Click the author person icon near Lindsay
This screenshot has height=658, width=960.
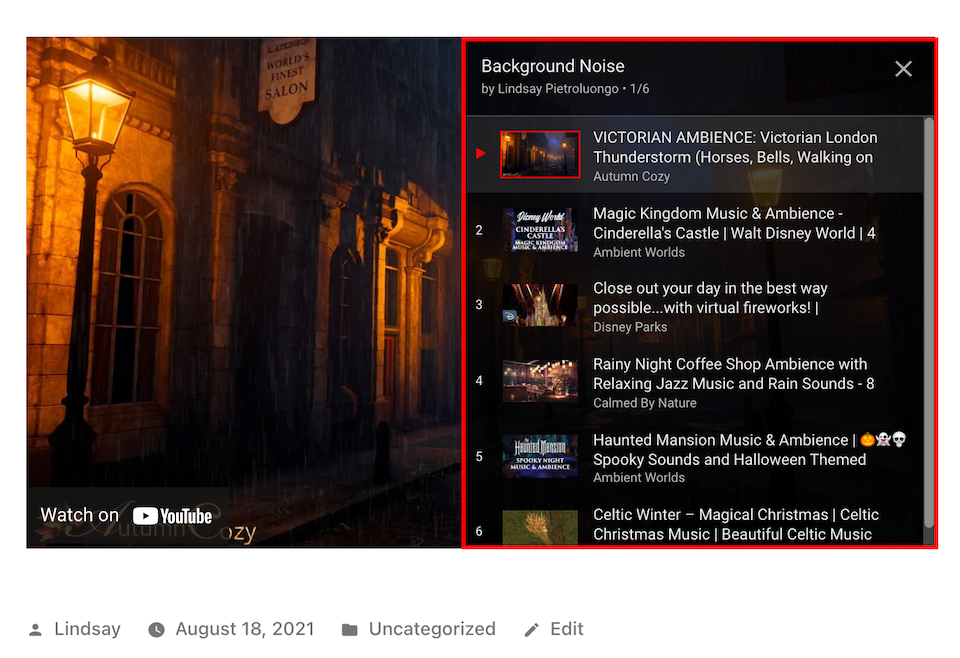click(x=37, y=629)
